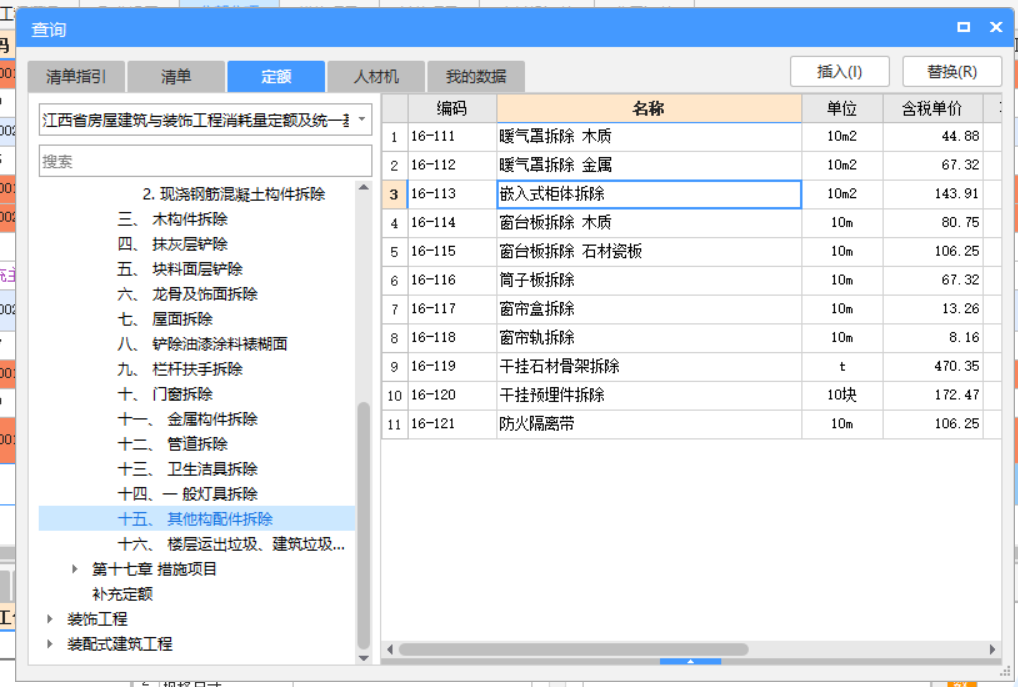
Task: Select 补充定额 in tree
Action: (122, 594)
